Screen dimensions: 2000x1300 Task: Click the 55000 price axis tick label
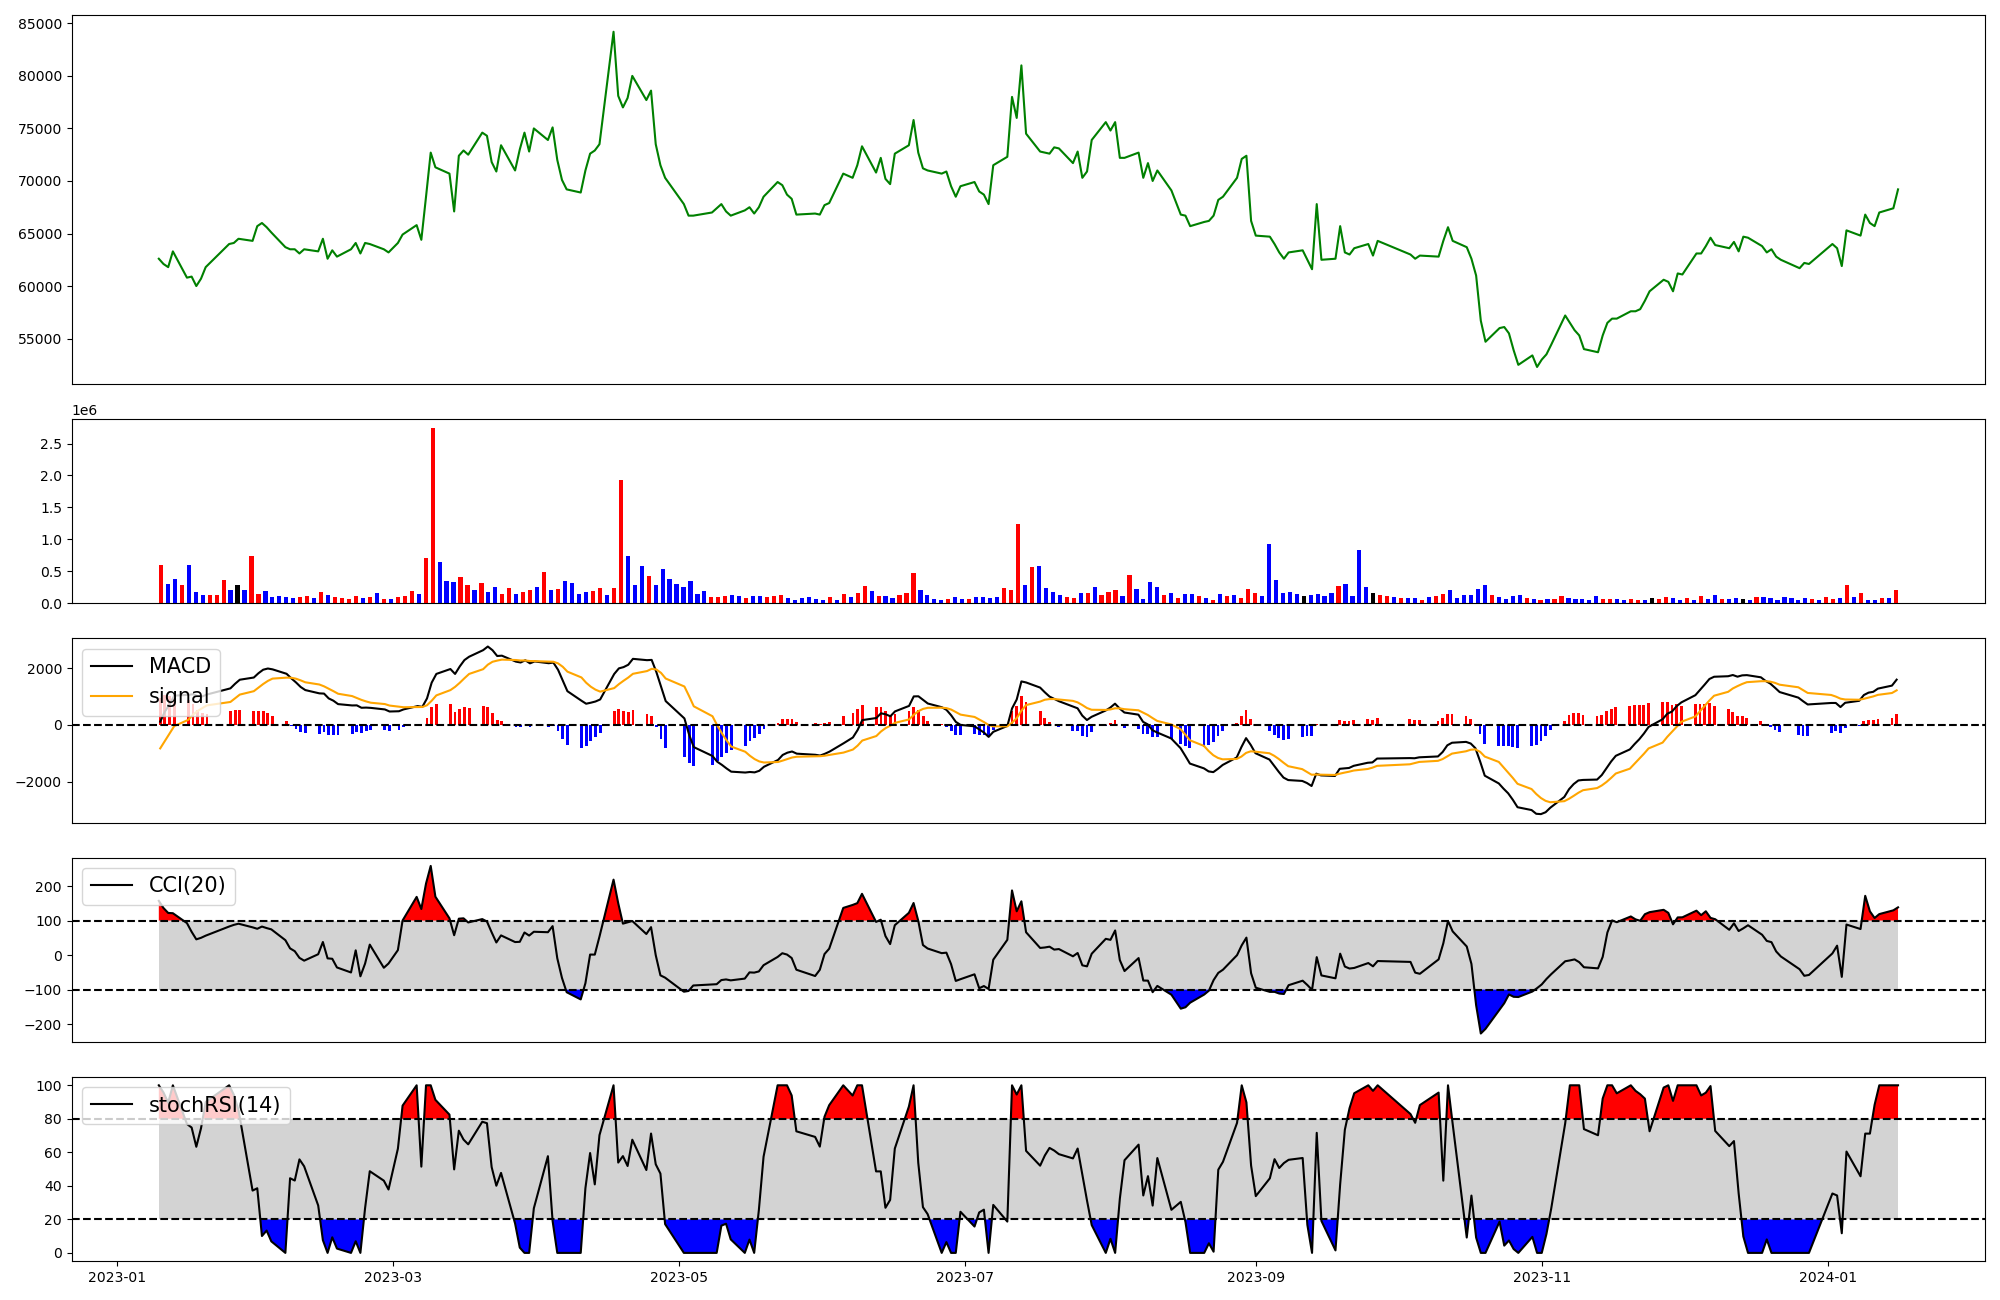(x=40, y=340)
